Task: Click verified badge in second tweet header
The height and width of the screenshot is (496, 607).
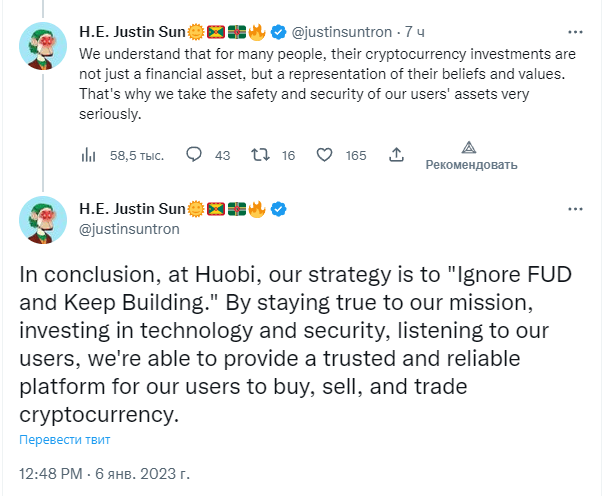Action: click(278, 209)
